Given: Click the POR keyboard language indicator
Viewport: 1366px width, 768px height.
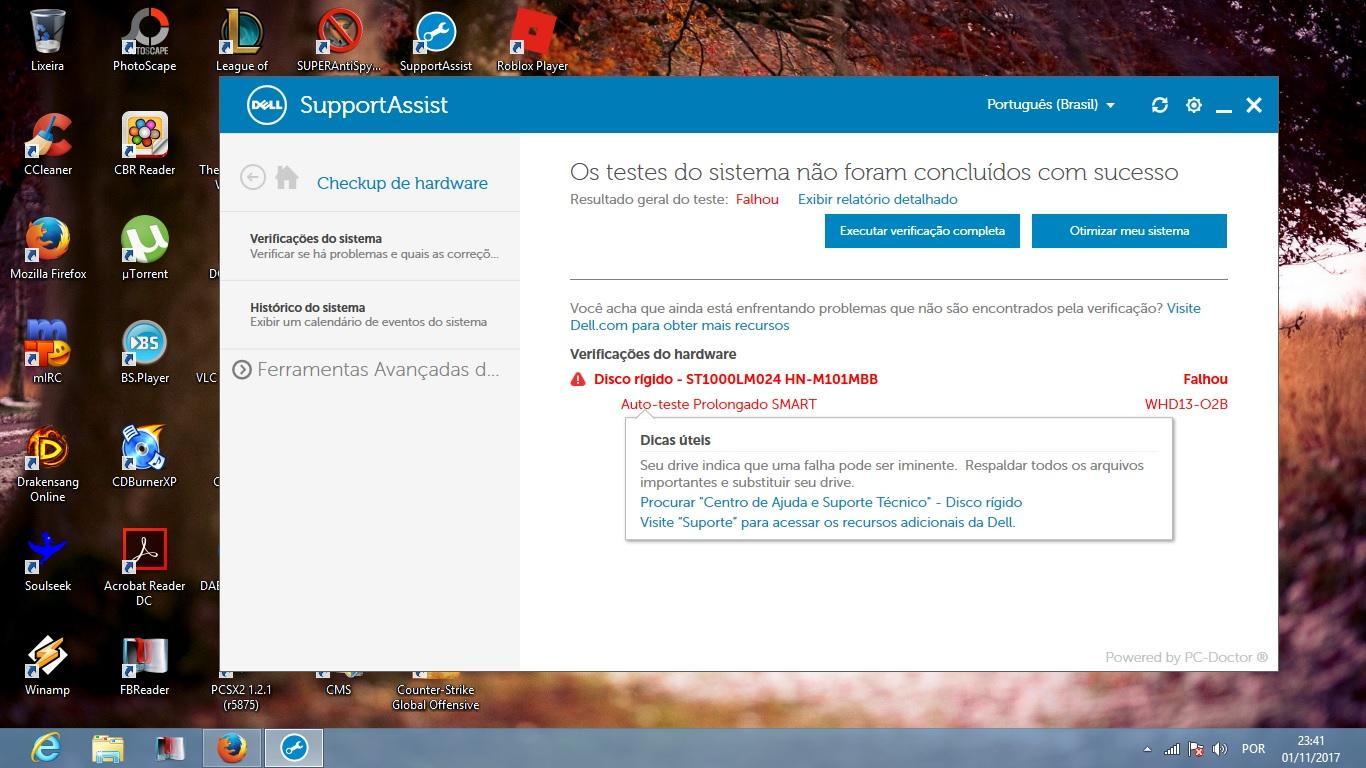Looking at the screenshot, I should pos(1253,748).
